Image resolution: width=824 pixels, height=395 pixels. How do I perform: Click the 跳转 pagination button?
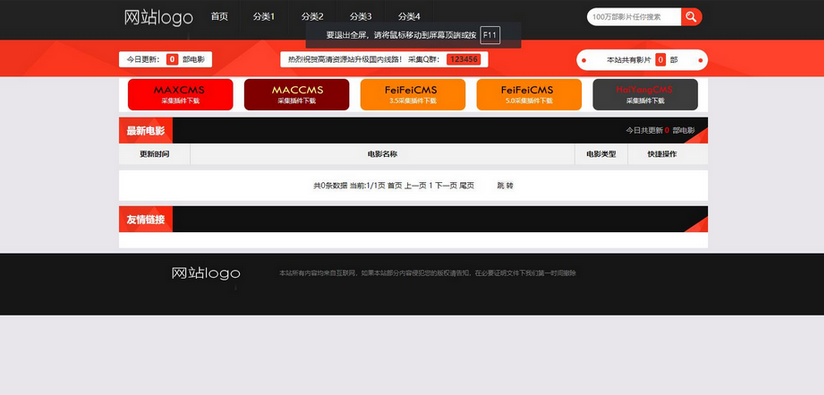pyautogui.click(x=505, y=185)
